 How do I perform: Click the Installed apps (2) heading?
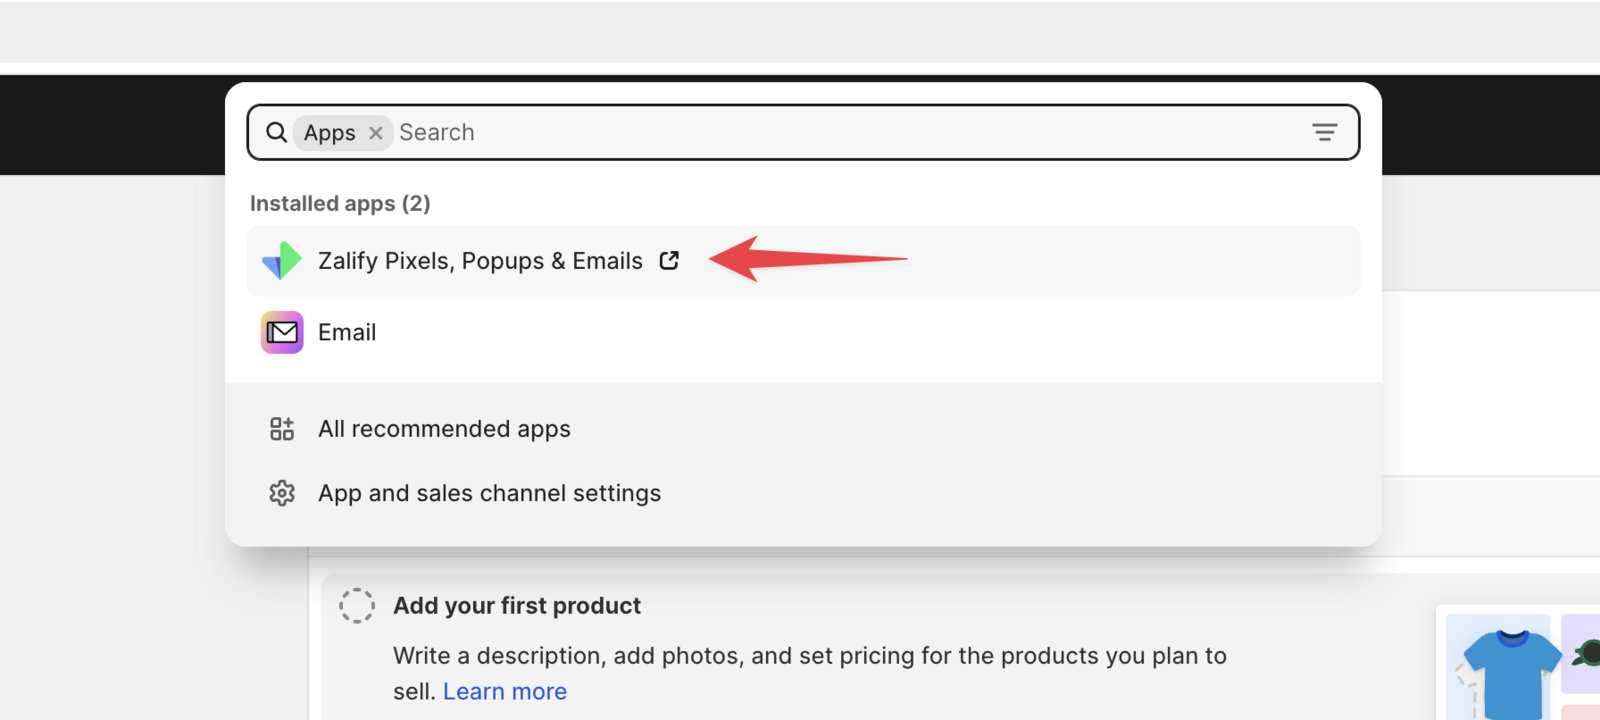(x=340, y=203)
